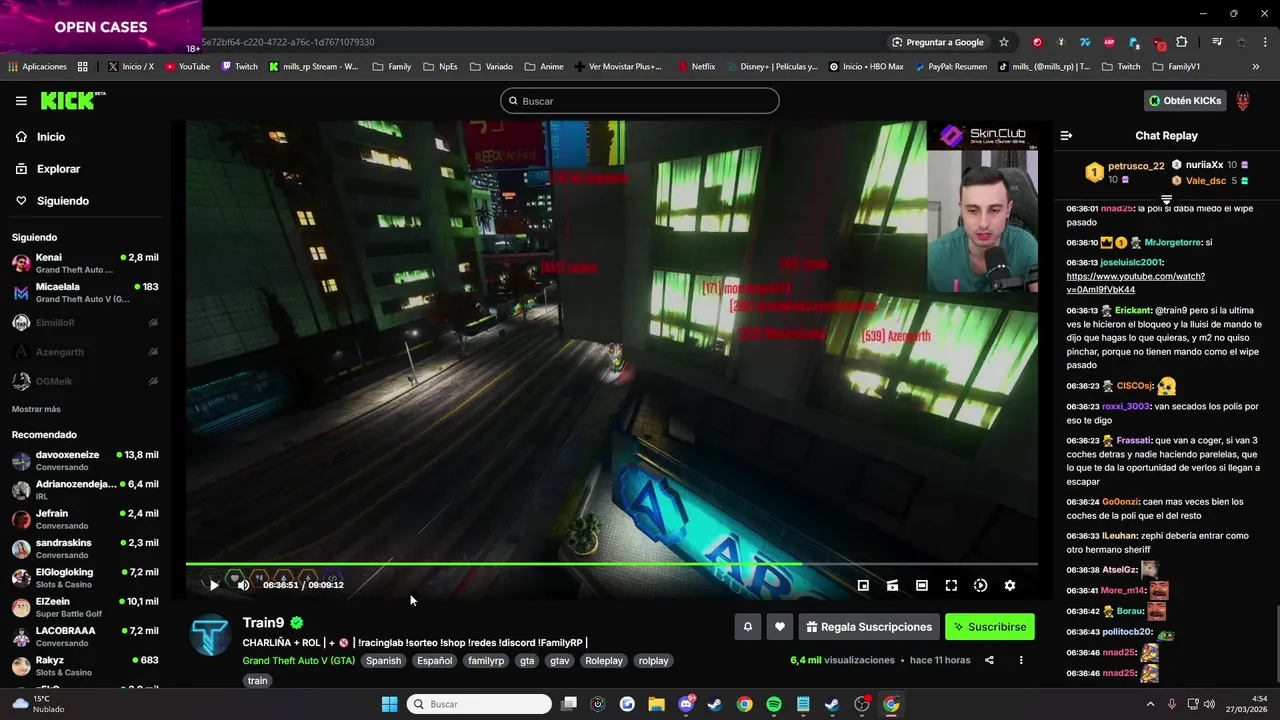Open the three-dot options below the video
Screen dimensions: 1280x720
[x=1021, y=660]
